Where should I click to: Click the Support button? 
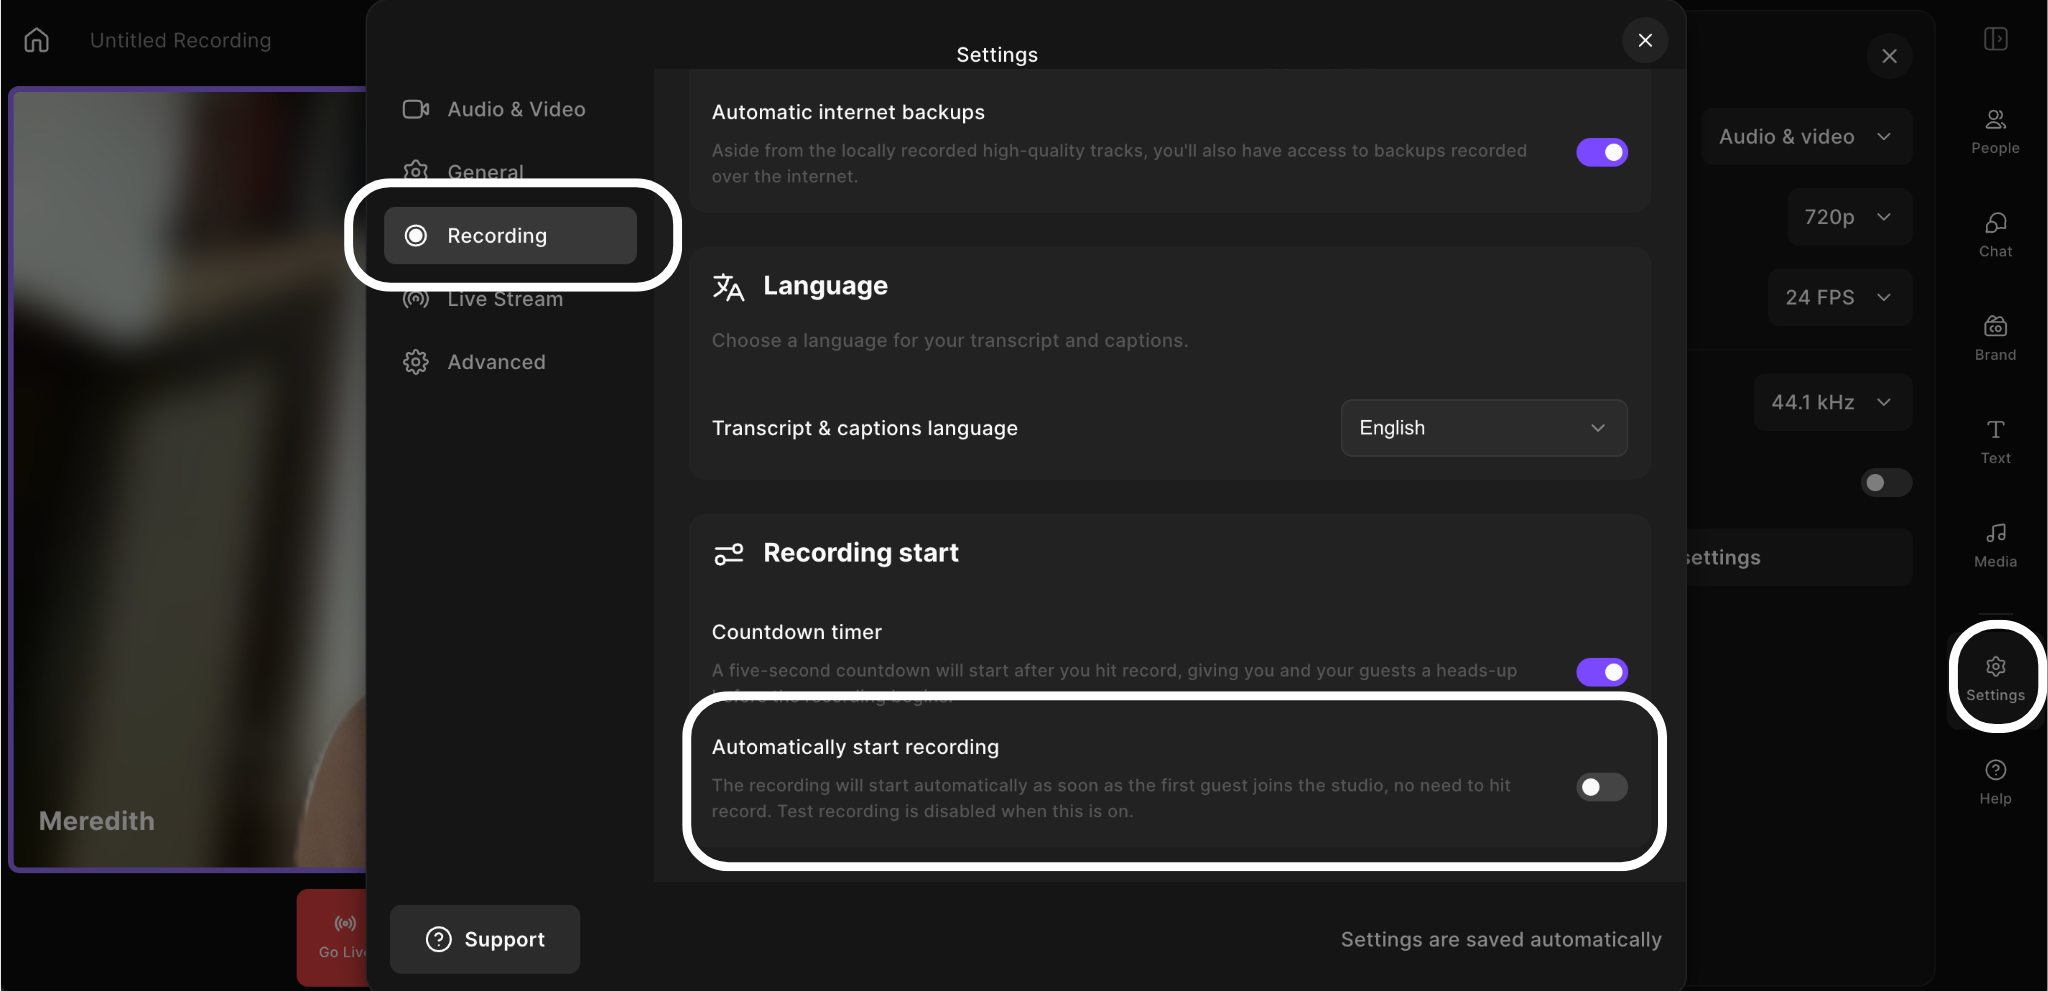(485, 939)
